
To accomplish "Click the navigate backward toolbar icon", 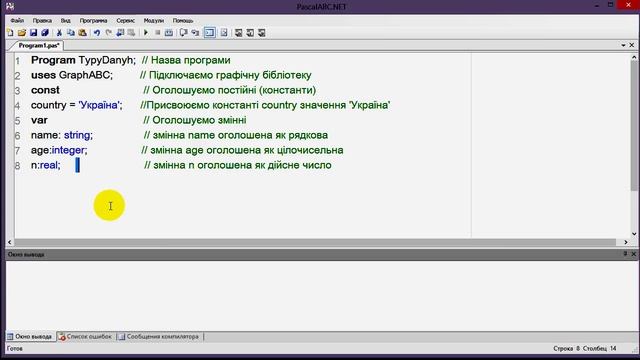I will pos(120,33).
